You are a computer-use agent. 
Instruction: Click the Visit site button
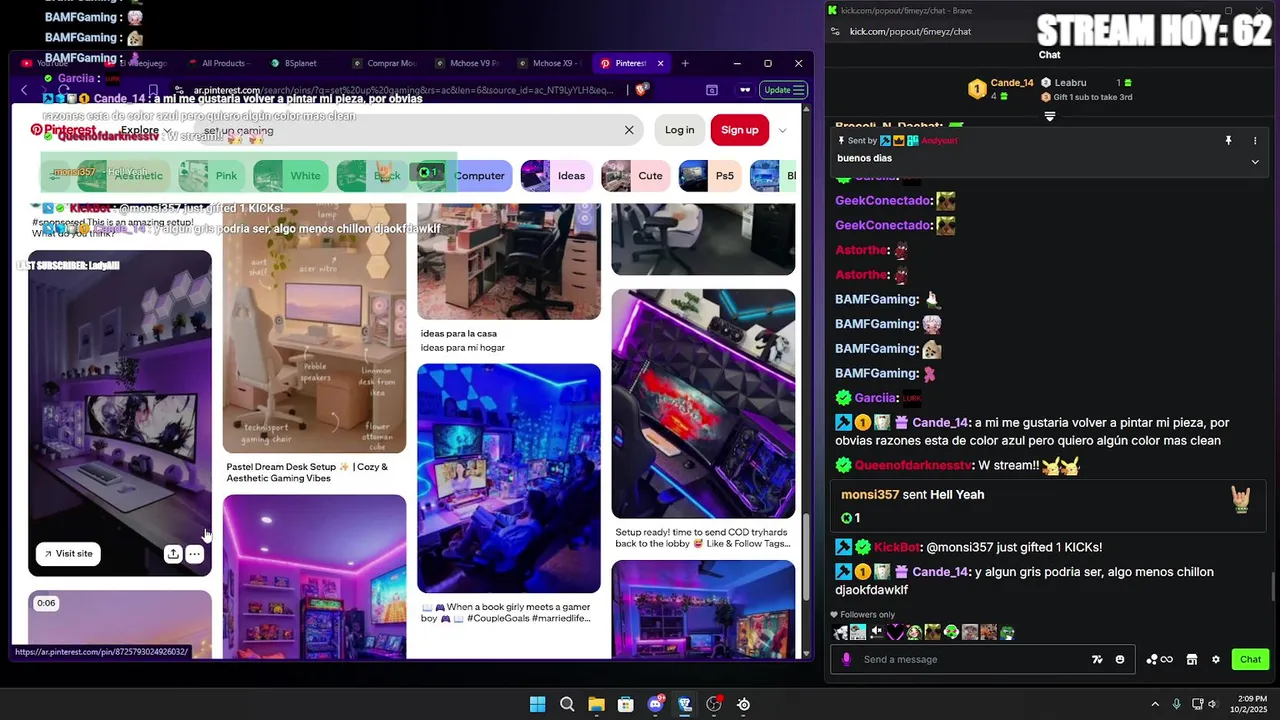pos(67,553)
